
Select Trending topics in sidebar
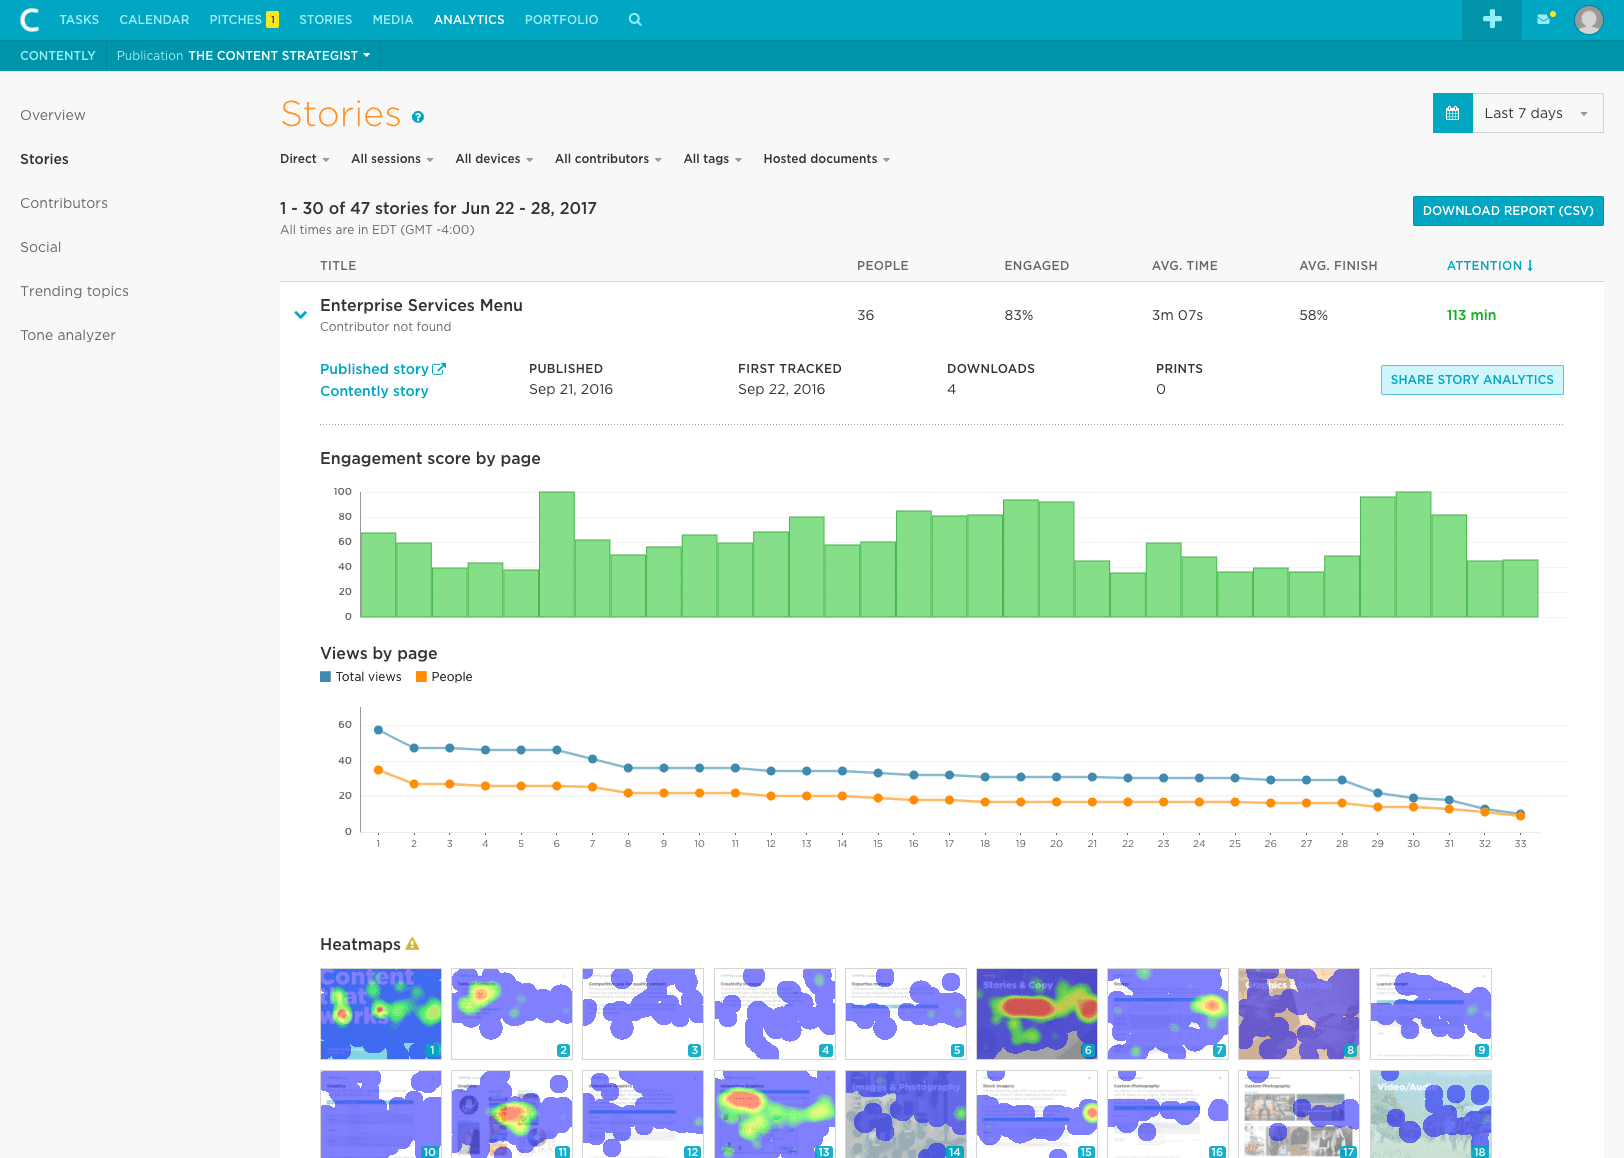click(x=74, y=291)
